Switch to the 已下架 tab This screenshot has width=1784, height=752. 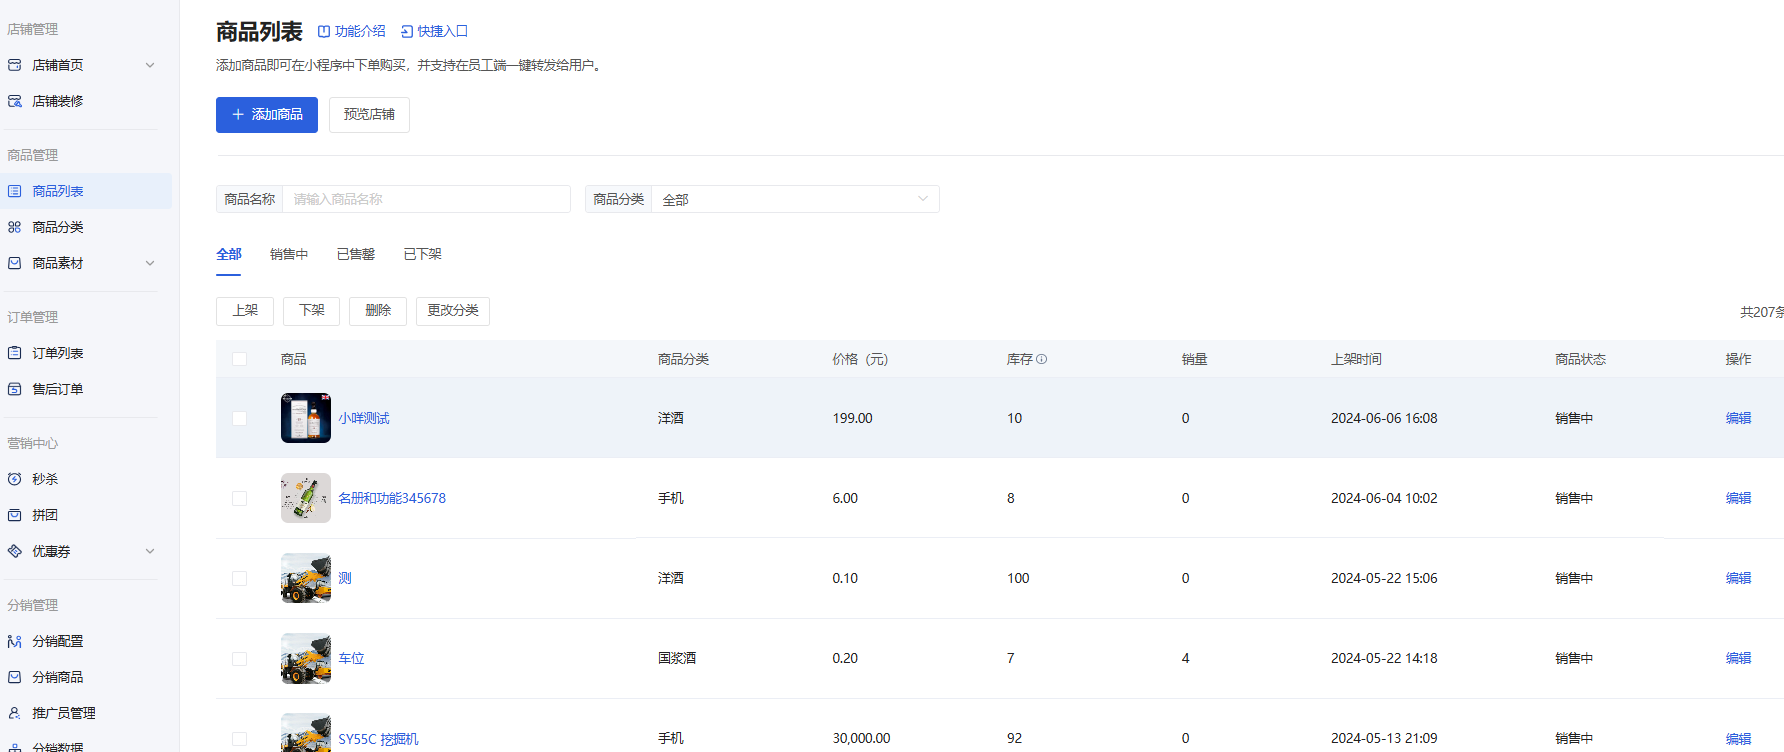point(423,254)
